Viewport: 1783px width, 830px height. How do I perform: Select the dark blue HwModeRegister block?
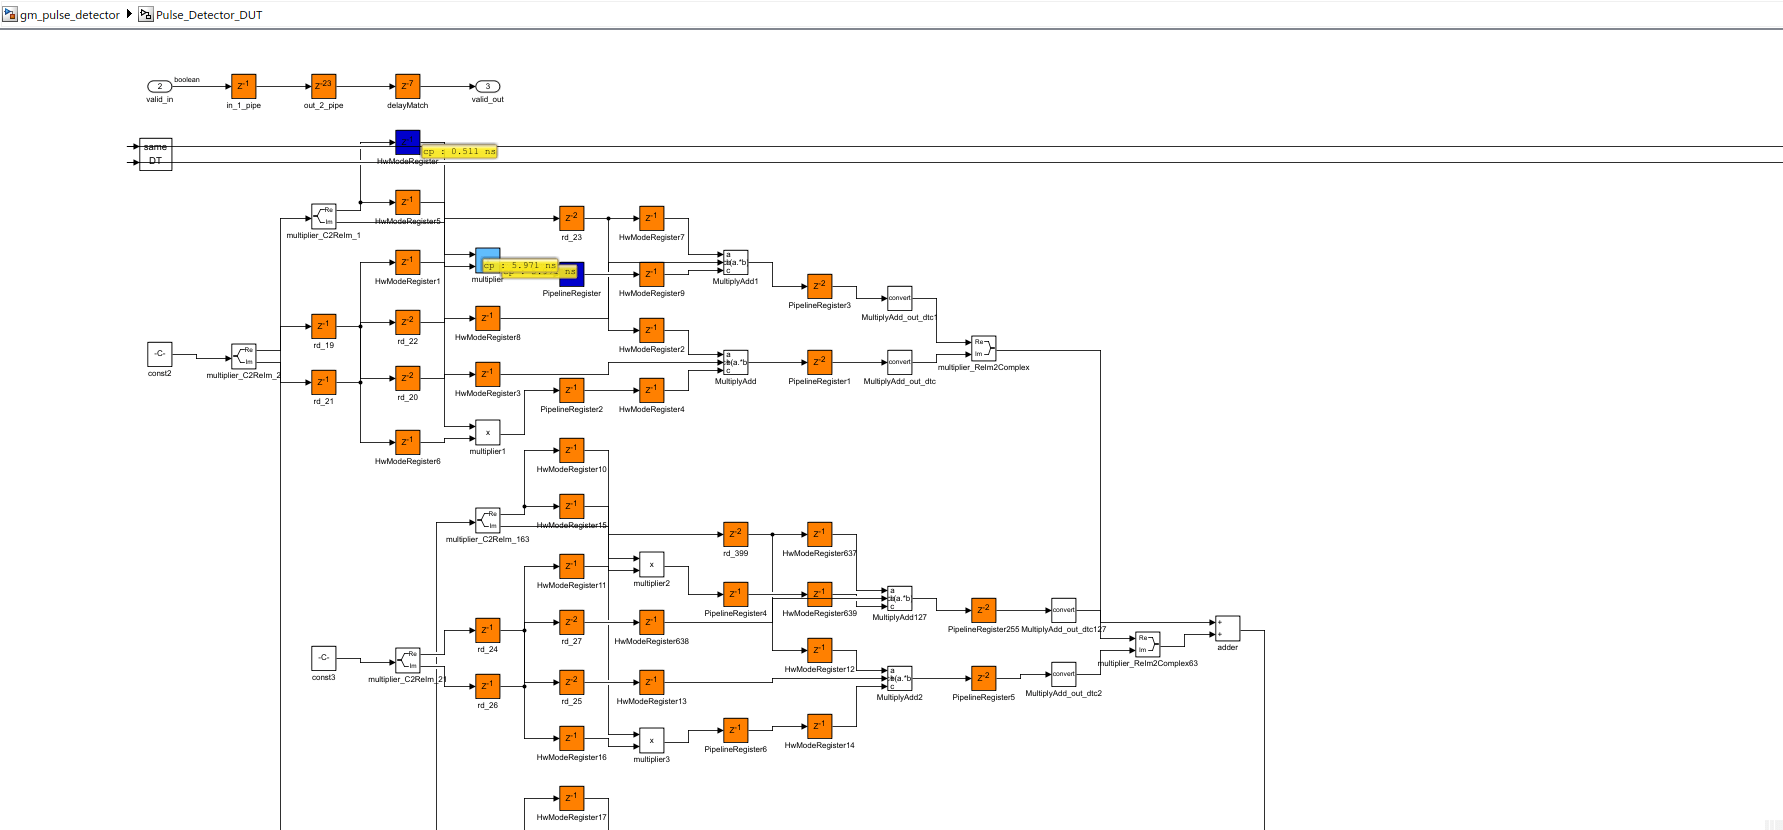[408, 142]
